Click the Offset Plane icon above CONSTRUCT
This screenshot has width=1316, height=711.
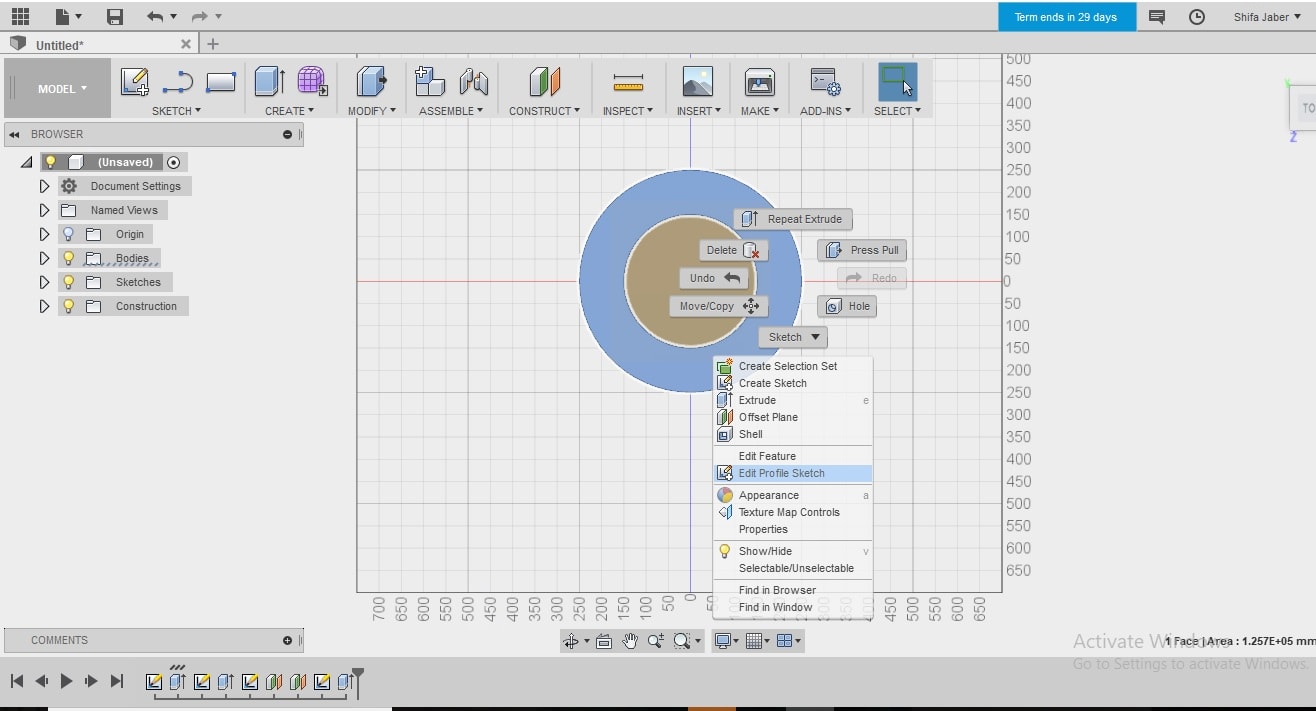coord(545,82)
